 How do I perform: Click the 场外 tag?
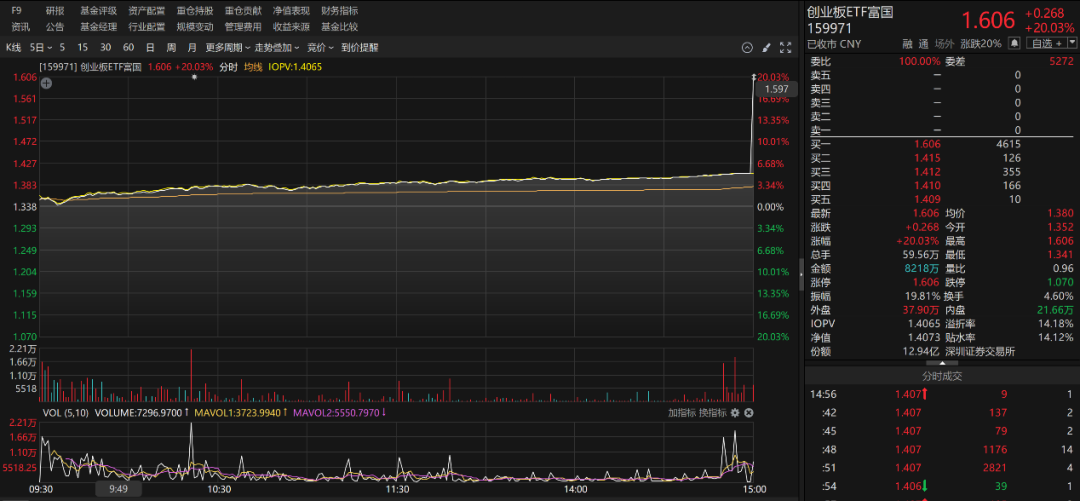tap(944, 43)
